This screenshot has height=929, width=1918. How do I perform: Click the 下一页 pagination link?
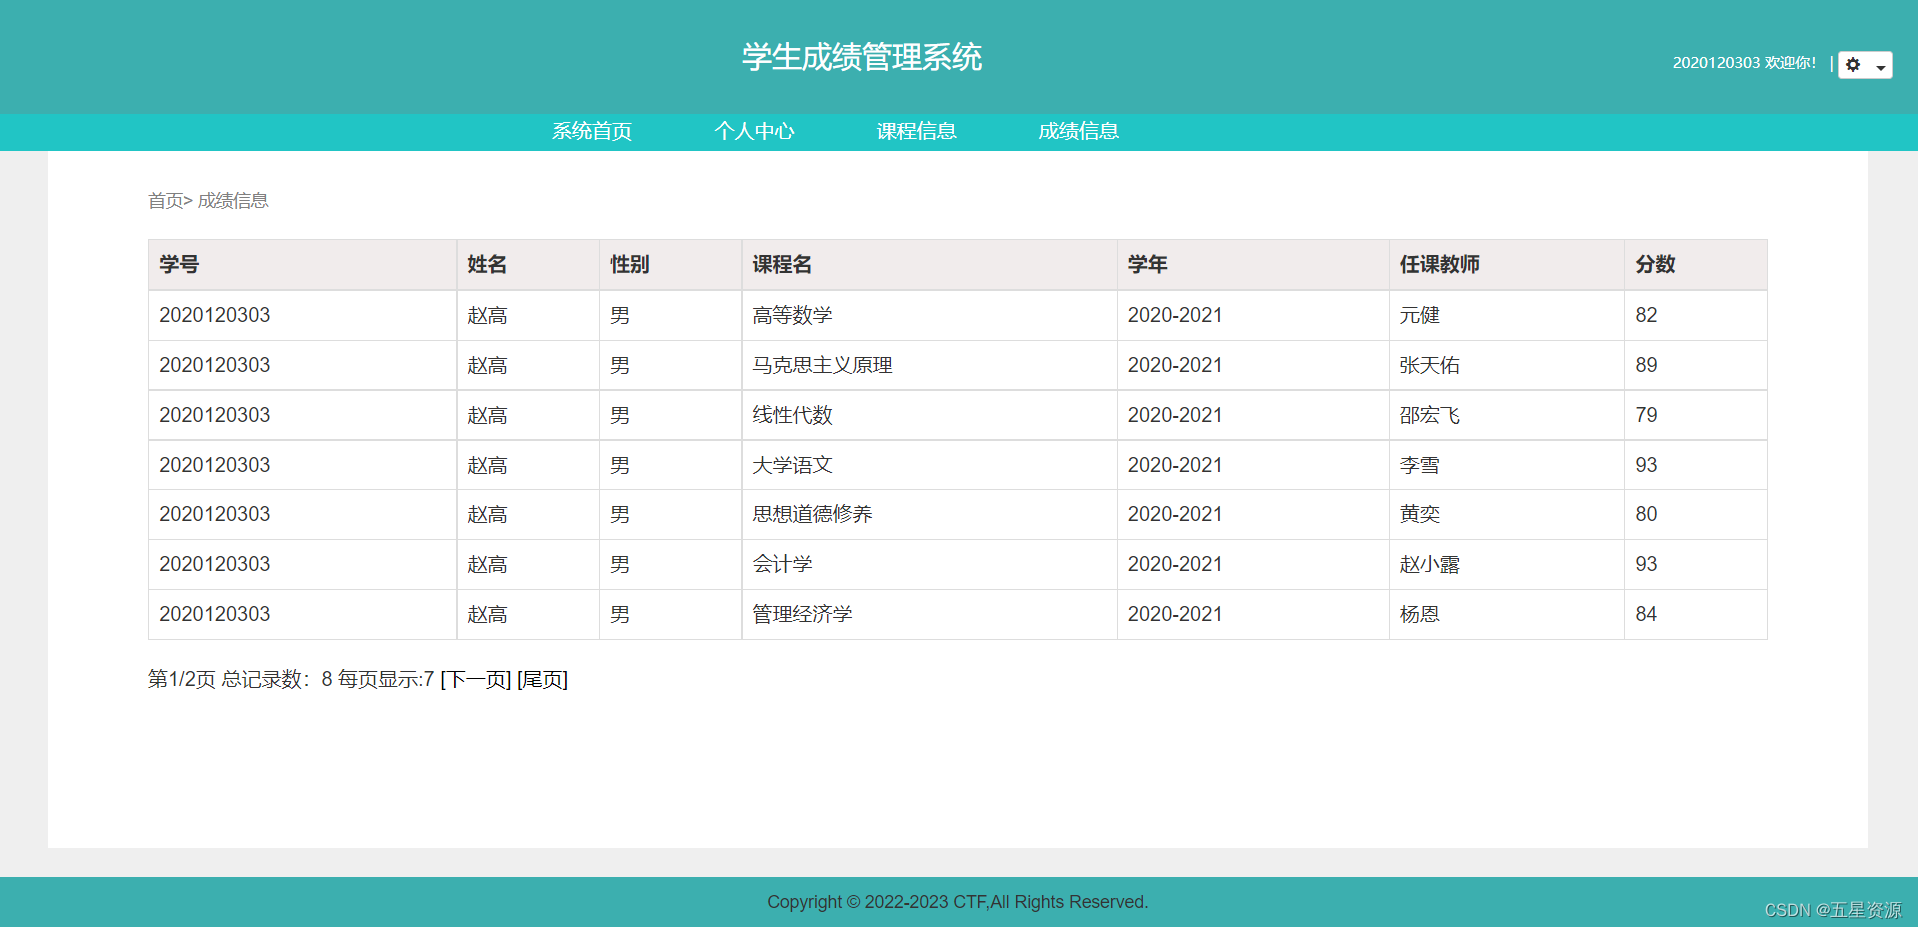coord(476,680)
